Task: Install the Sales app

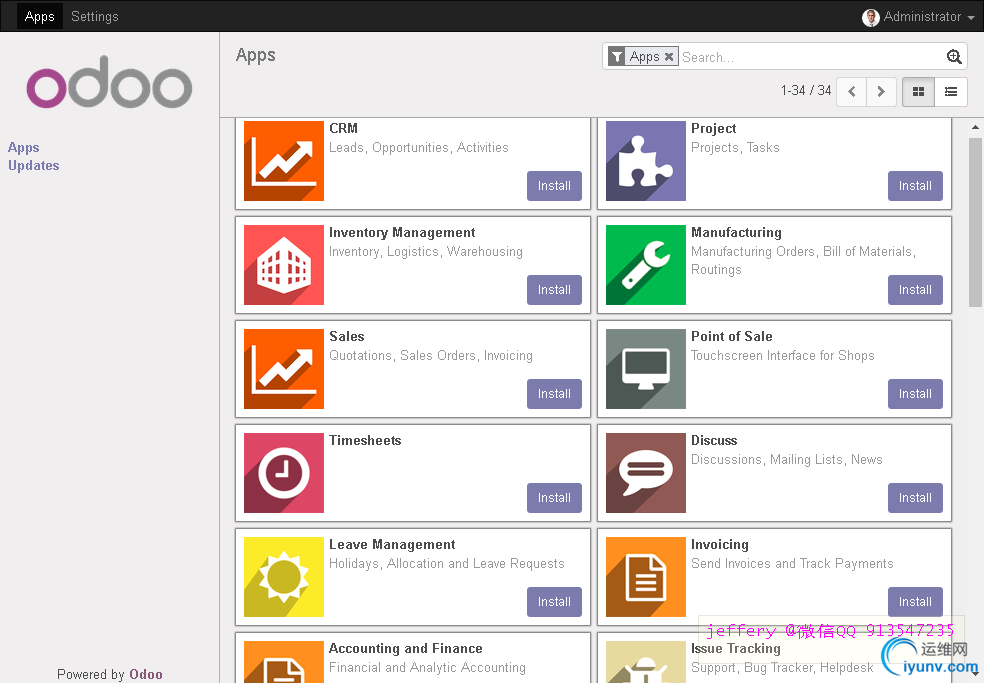Action: pyautogui.click(x=554, y=394)
